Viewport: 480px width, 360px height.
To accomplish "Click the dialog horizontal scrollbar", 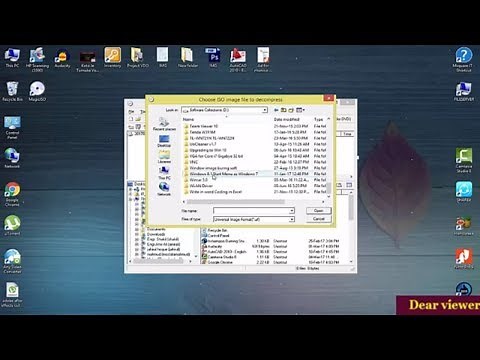I will pyautogui.click(x=235, y=202).
